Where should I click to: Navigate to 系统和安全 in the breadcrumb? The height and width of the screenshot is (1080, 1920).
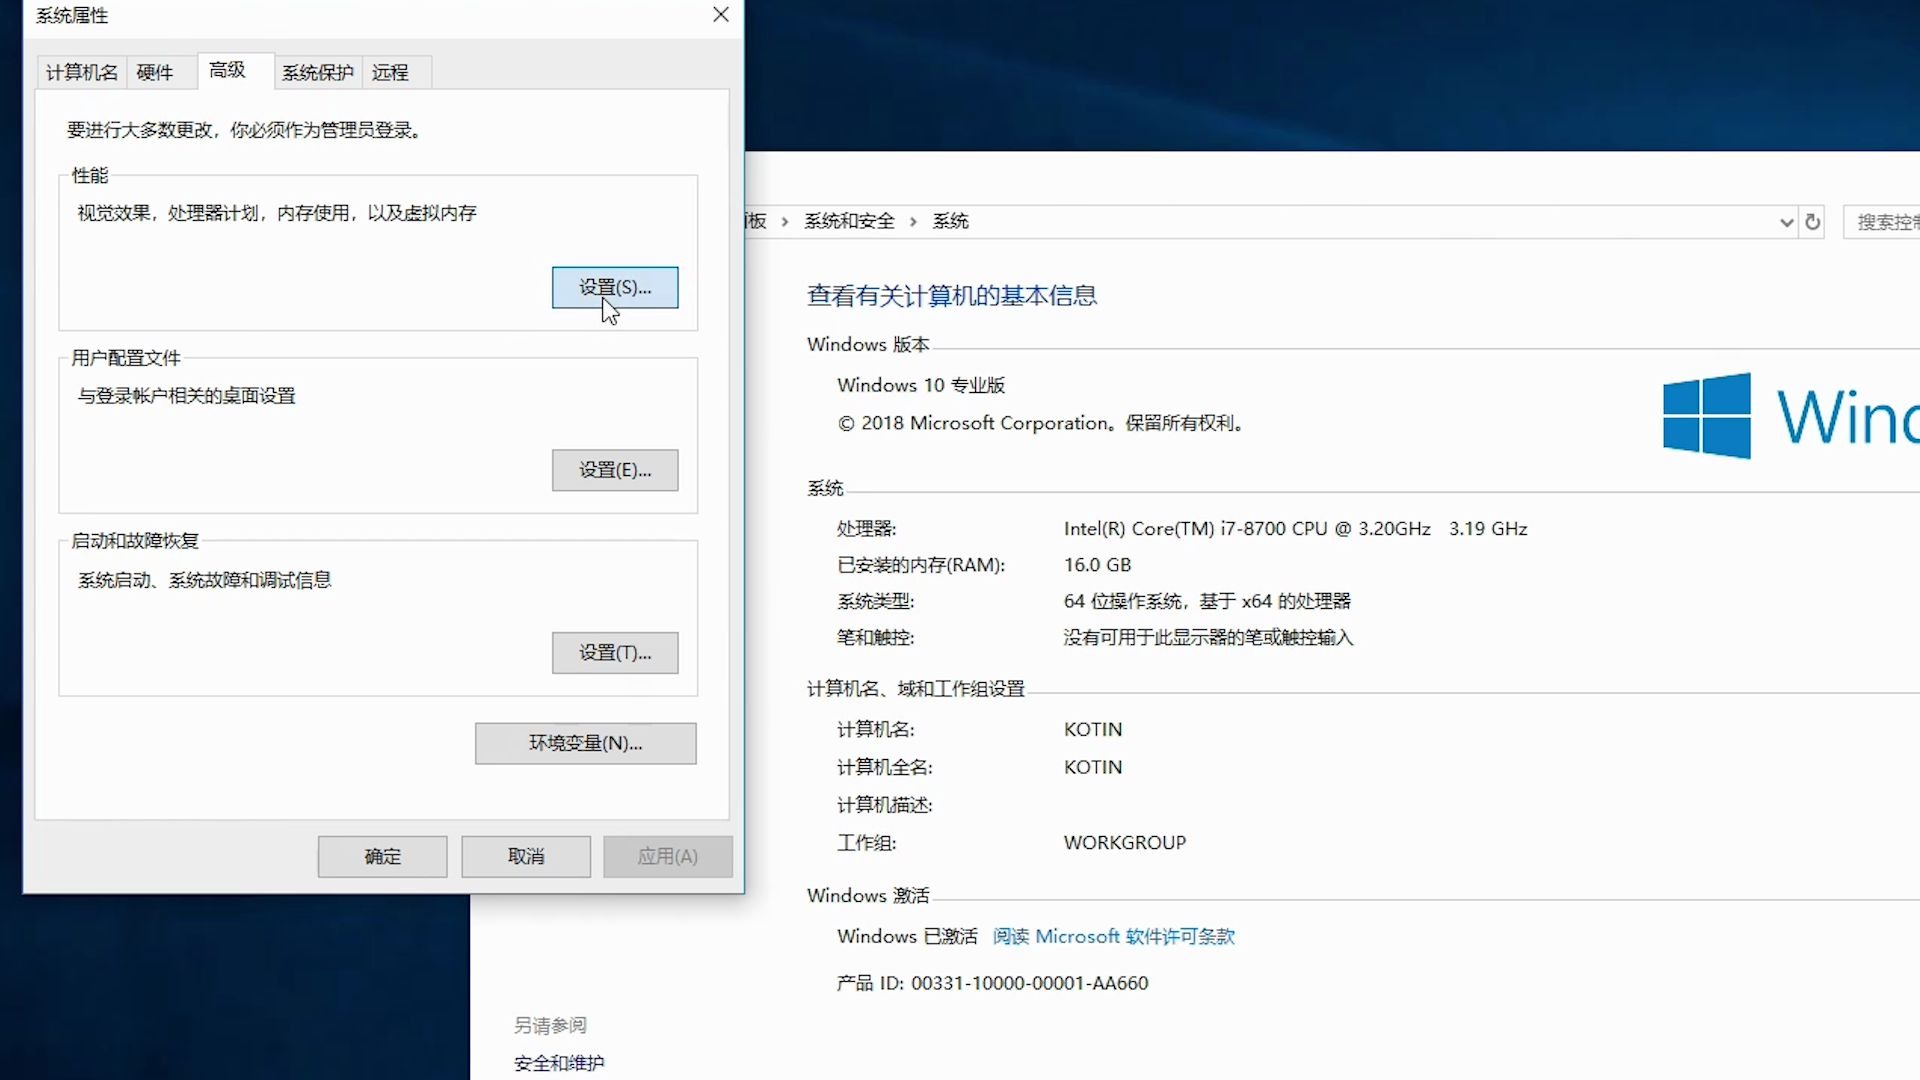[x=848, y=221]
